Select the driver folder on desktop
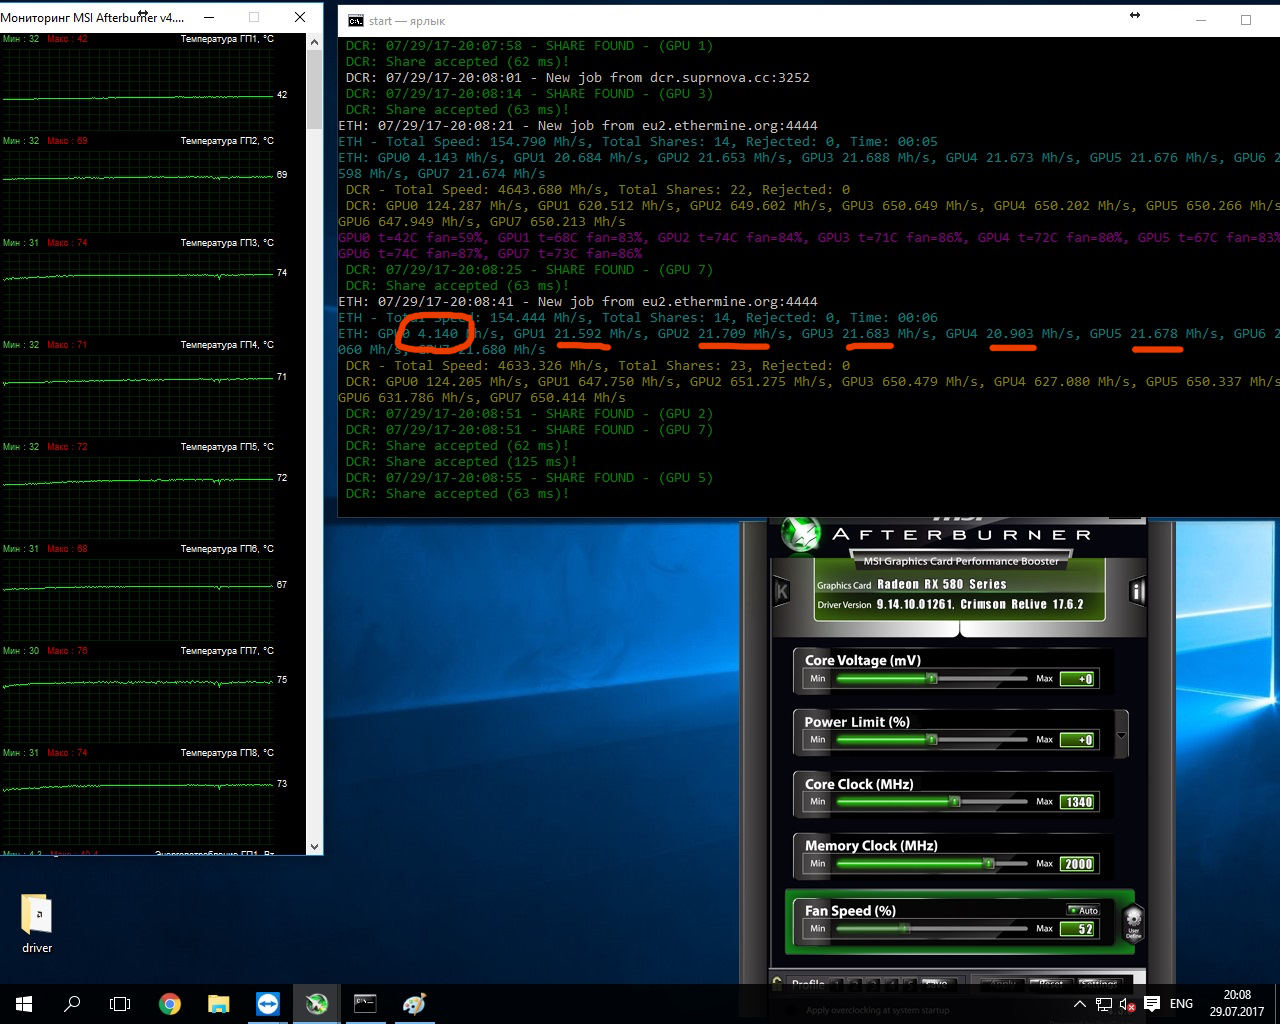Screen dimensions: 1280x1024 coord(37,922)
